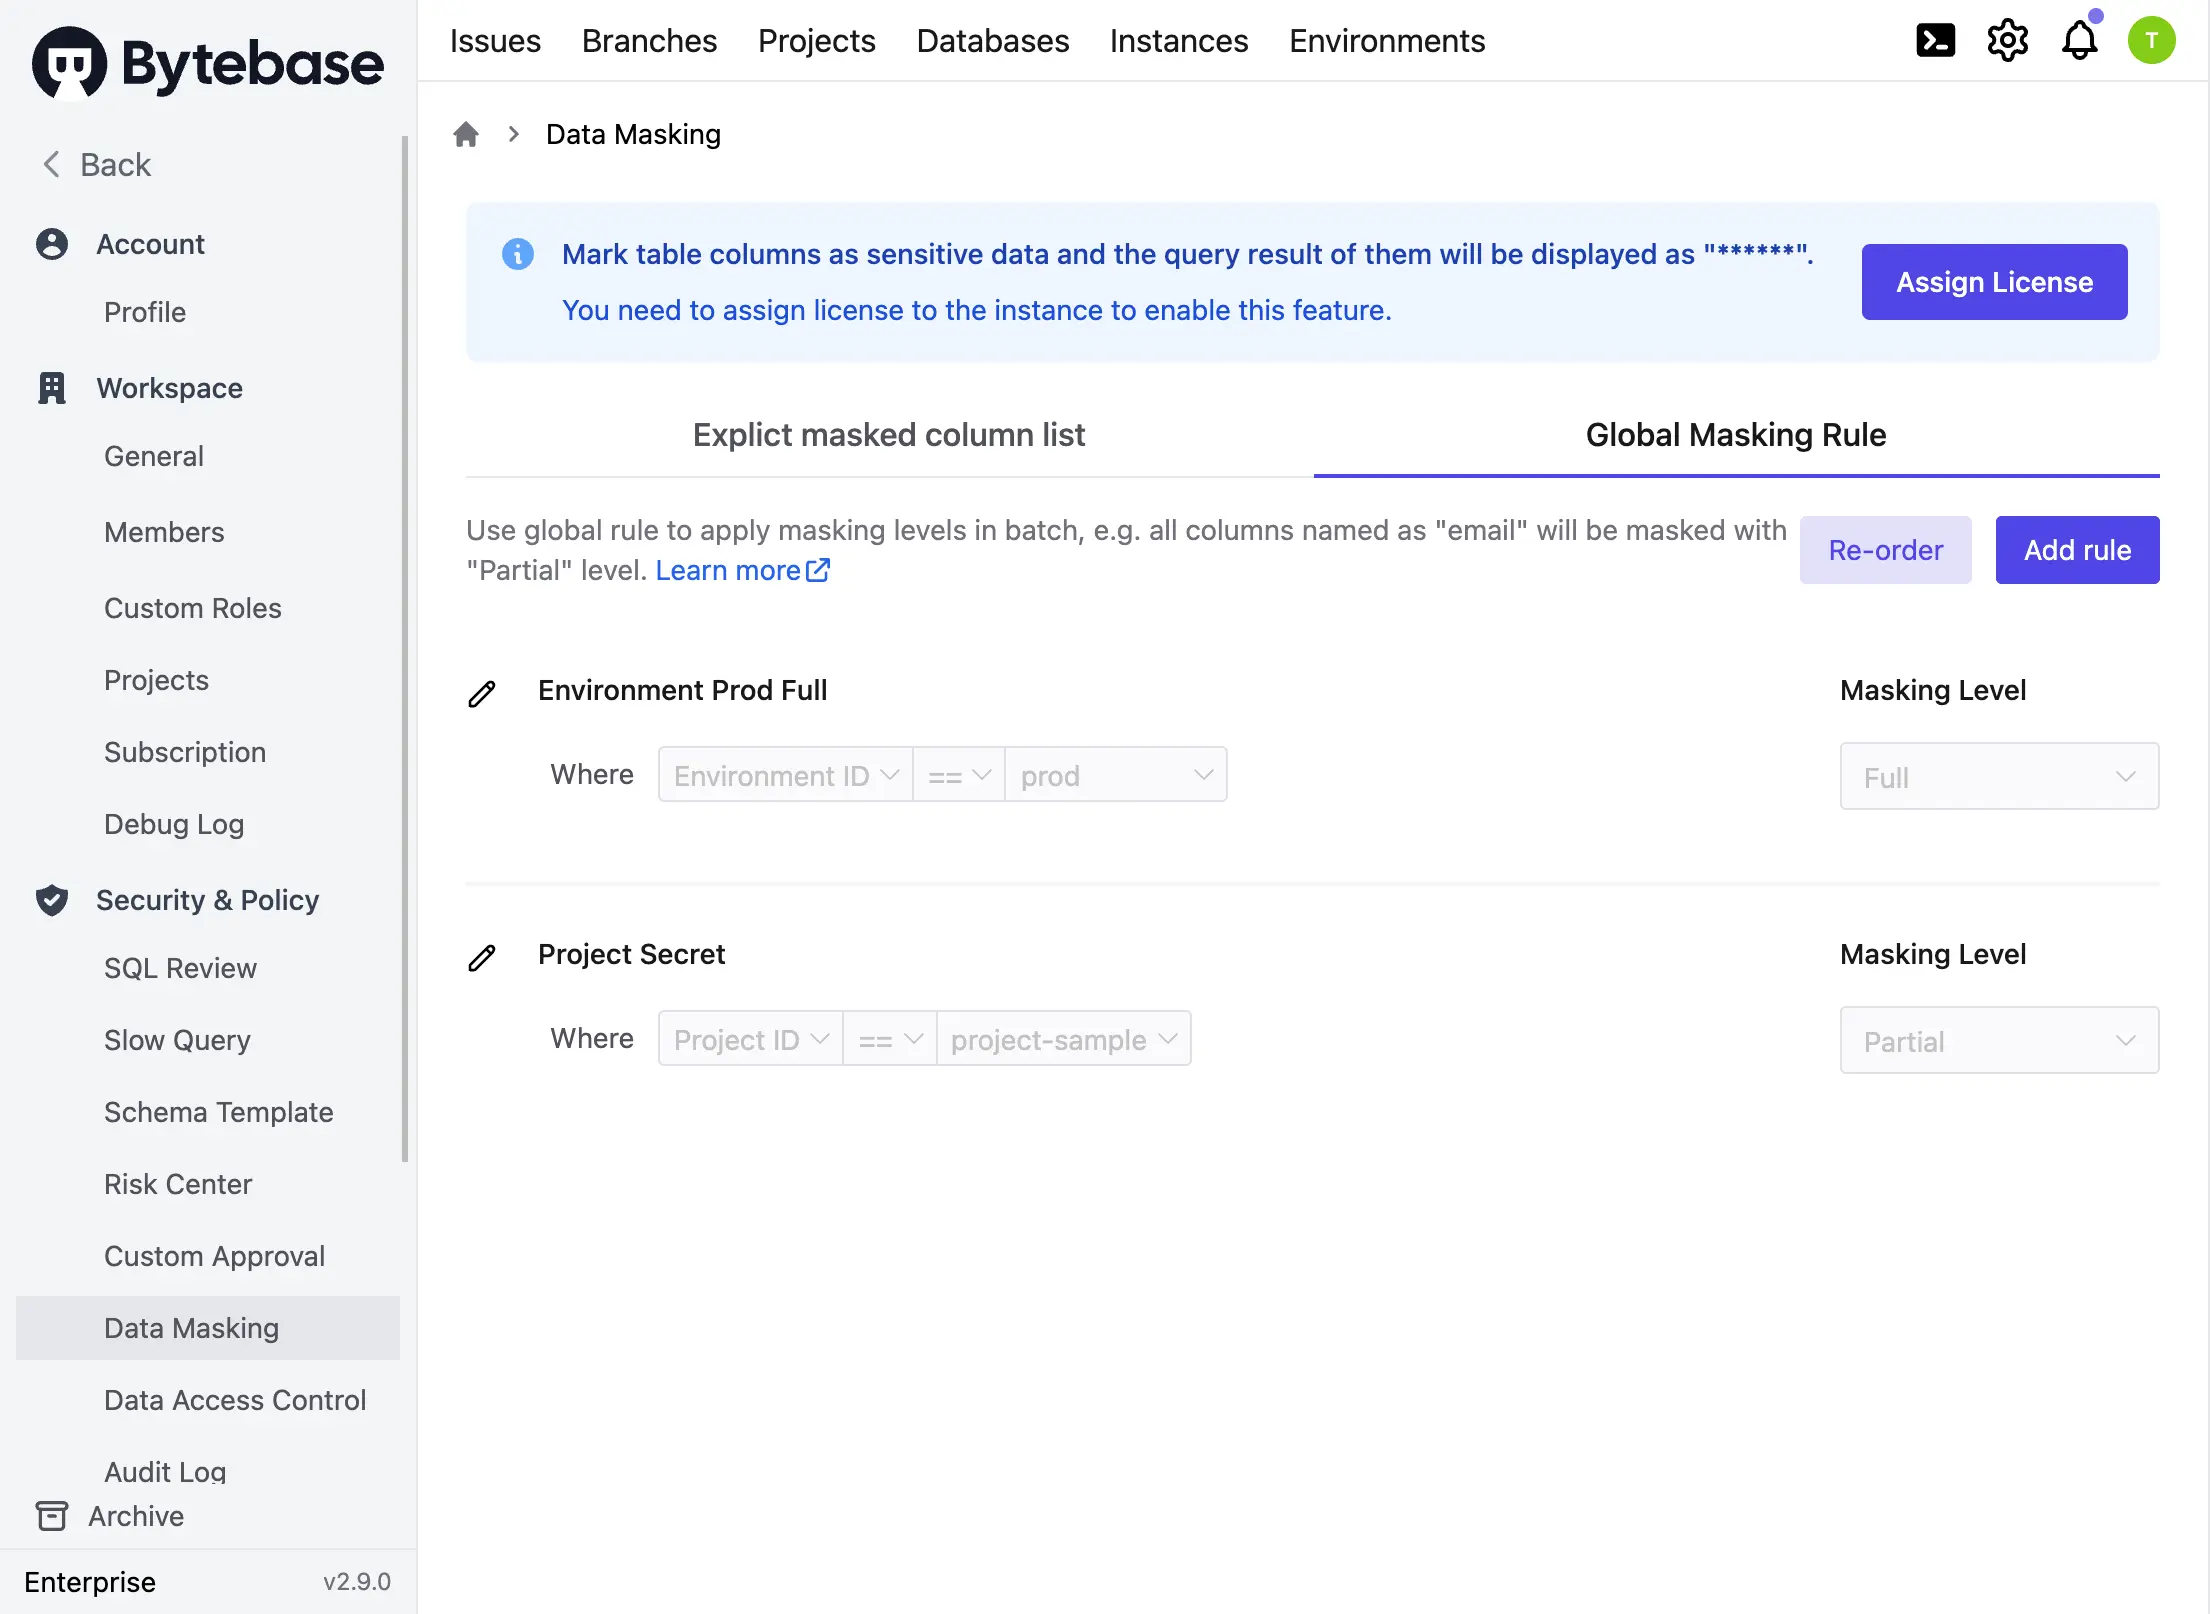Open the Partial masking level dropdown
2210x1614 pixels.
click(1998, 1041)
